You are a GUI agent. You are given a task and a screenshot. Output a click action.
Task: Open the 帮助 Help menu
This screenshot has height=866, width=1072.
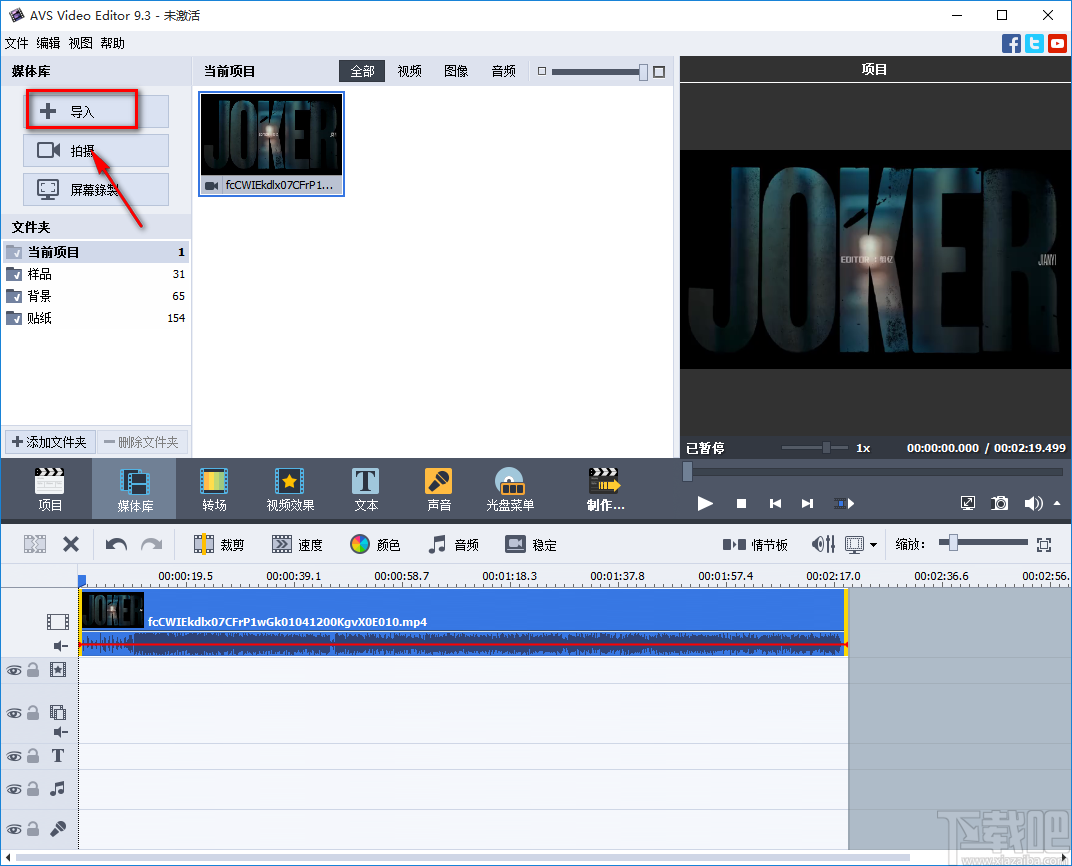click(x=112, y=43)
